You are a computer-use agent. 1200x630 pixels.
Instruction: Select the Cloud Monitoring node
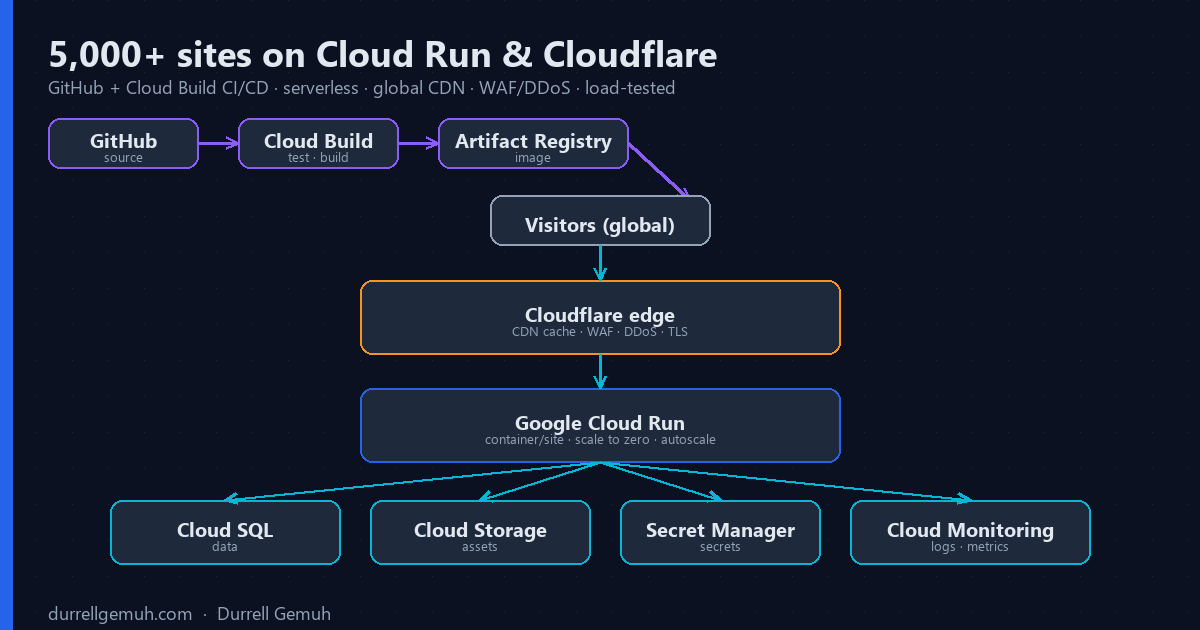pyautogui.click(x=970, y=533)
